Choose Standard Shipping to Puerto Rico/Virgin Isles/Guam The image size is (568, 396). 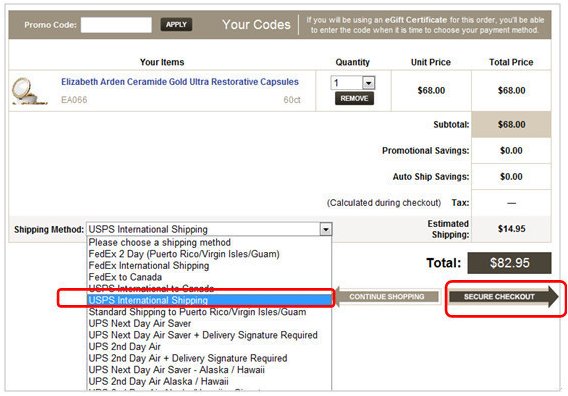pyautogui.click(x=209, y=312)
